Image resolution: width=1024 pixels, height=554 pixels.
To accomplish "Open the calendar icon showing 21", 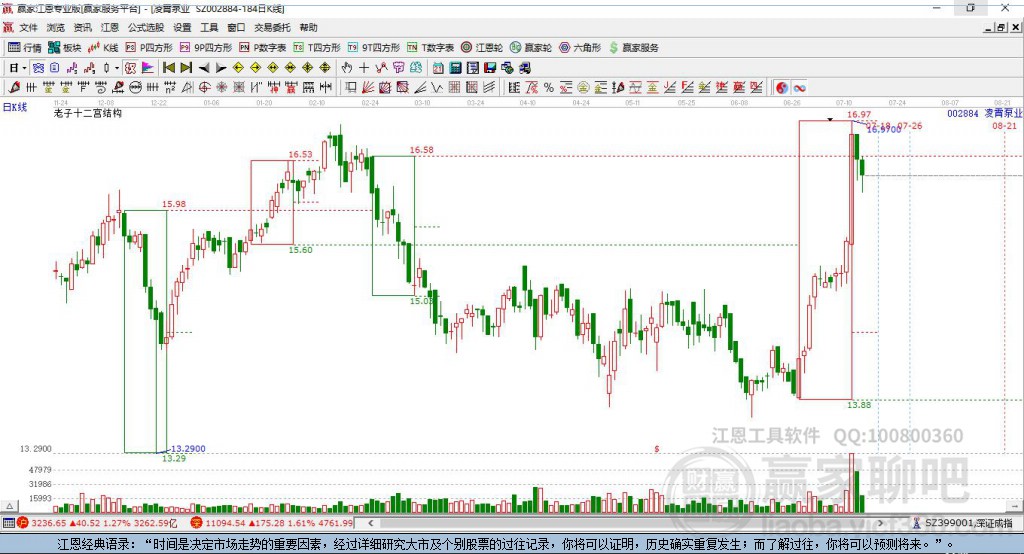I will pos(438,68).
